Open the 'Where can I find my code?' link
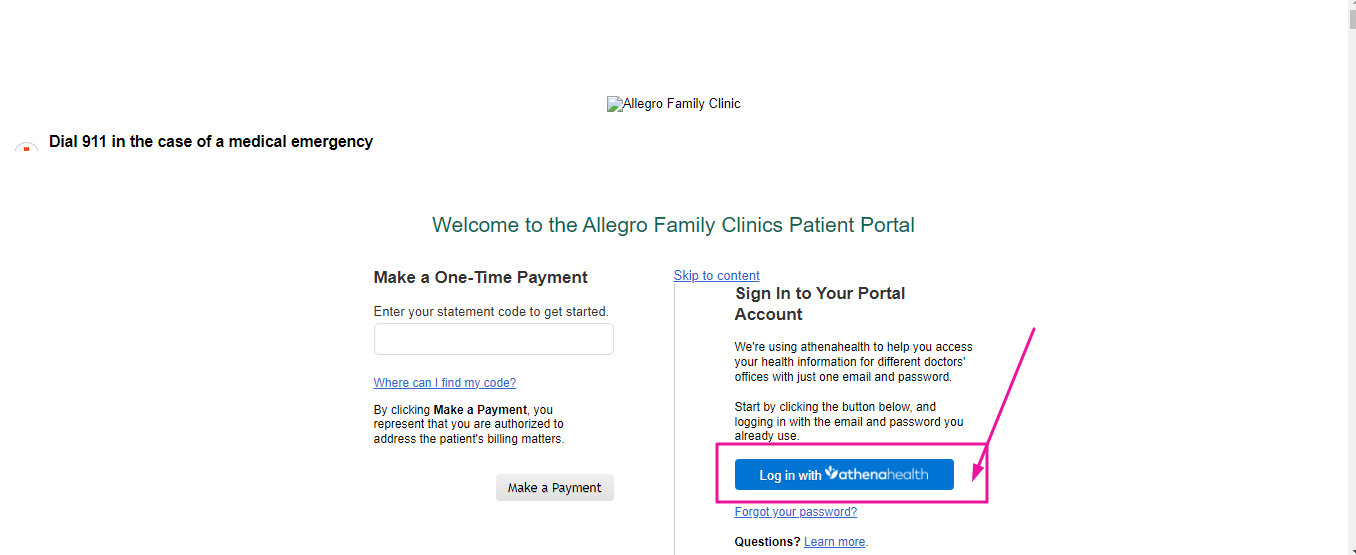Viewport: 1356px width, 555px height. (445, 383)
